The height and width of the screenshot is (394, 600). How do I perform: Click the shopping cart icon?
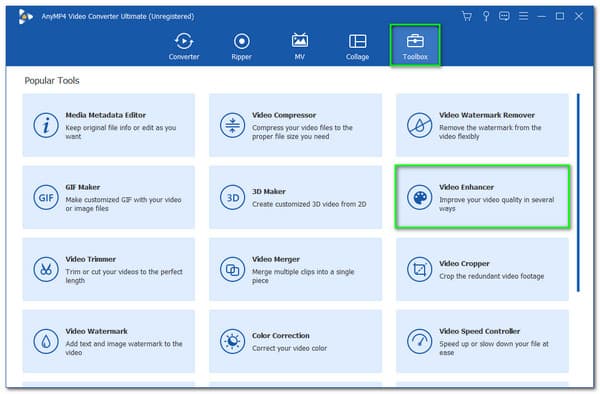click(x=467, y=16)
